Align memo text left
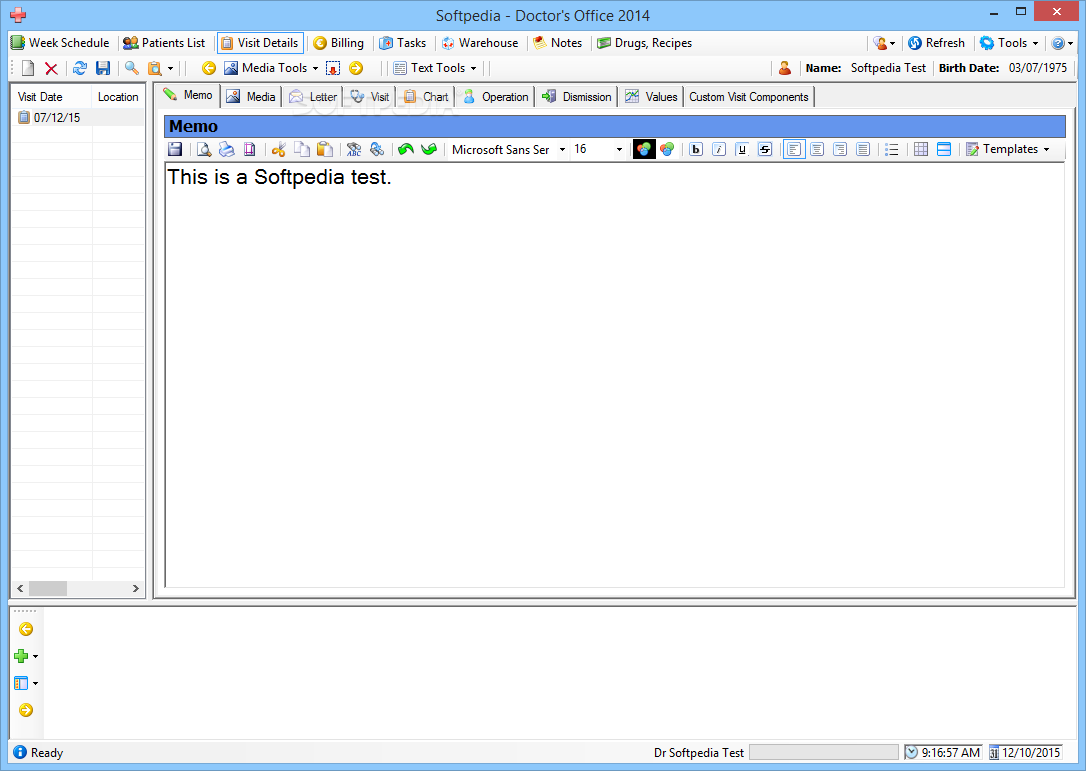 pyautogui.click(x=794, y=149)
